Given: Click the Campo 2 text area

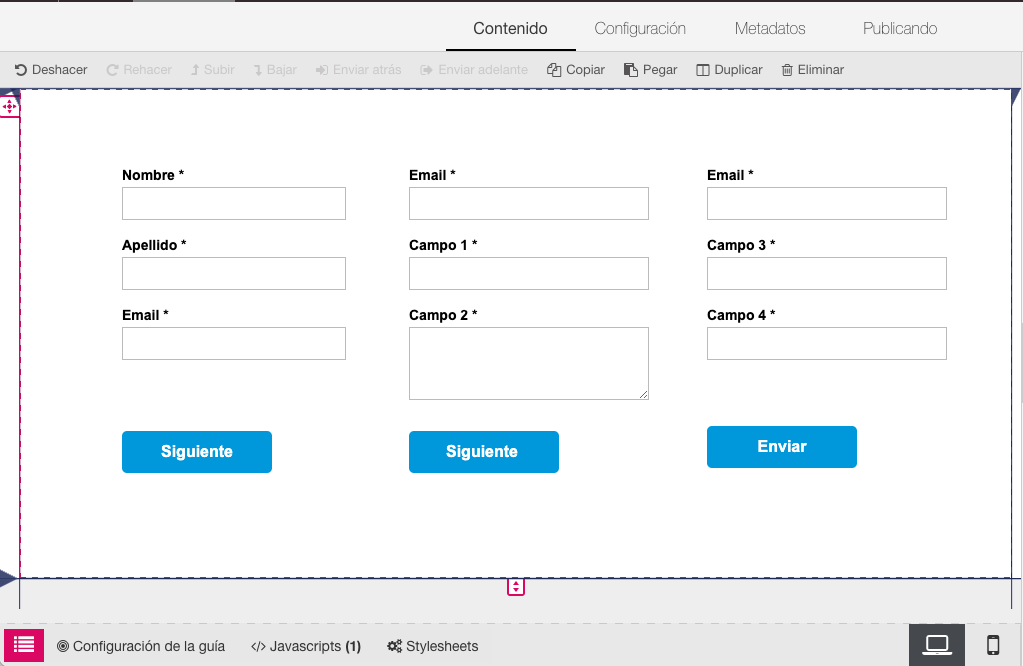Looking at the screenshot, I should pyautogui.click(x=528, y=363).
